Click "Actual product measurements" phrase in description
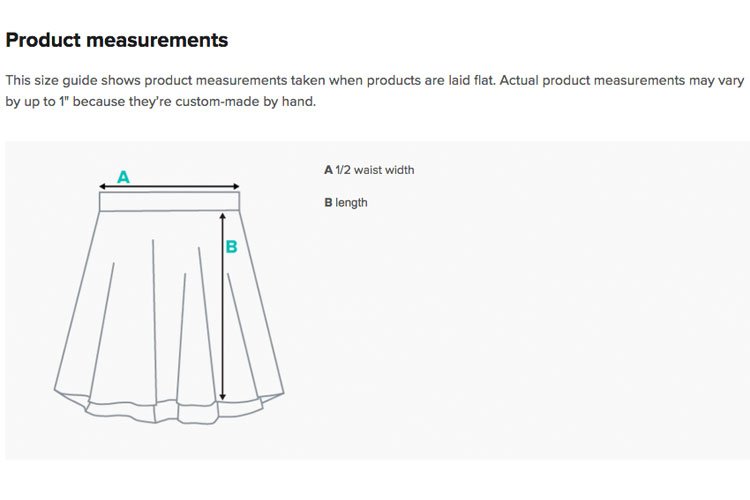The height and width of the screenshot is (500, 750). (592, 80)
